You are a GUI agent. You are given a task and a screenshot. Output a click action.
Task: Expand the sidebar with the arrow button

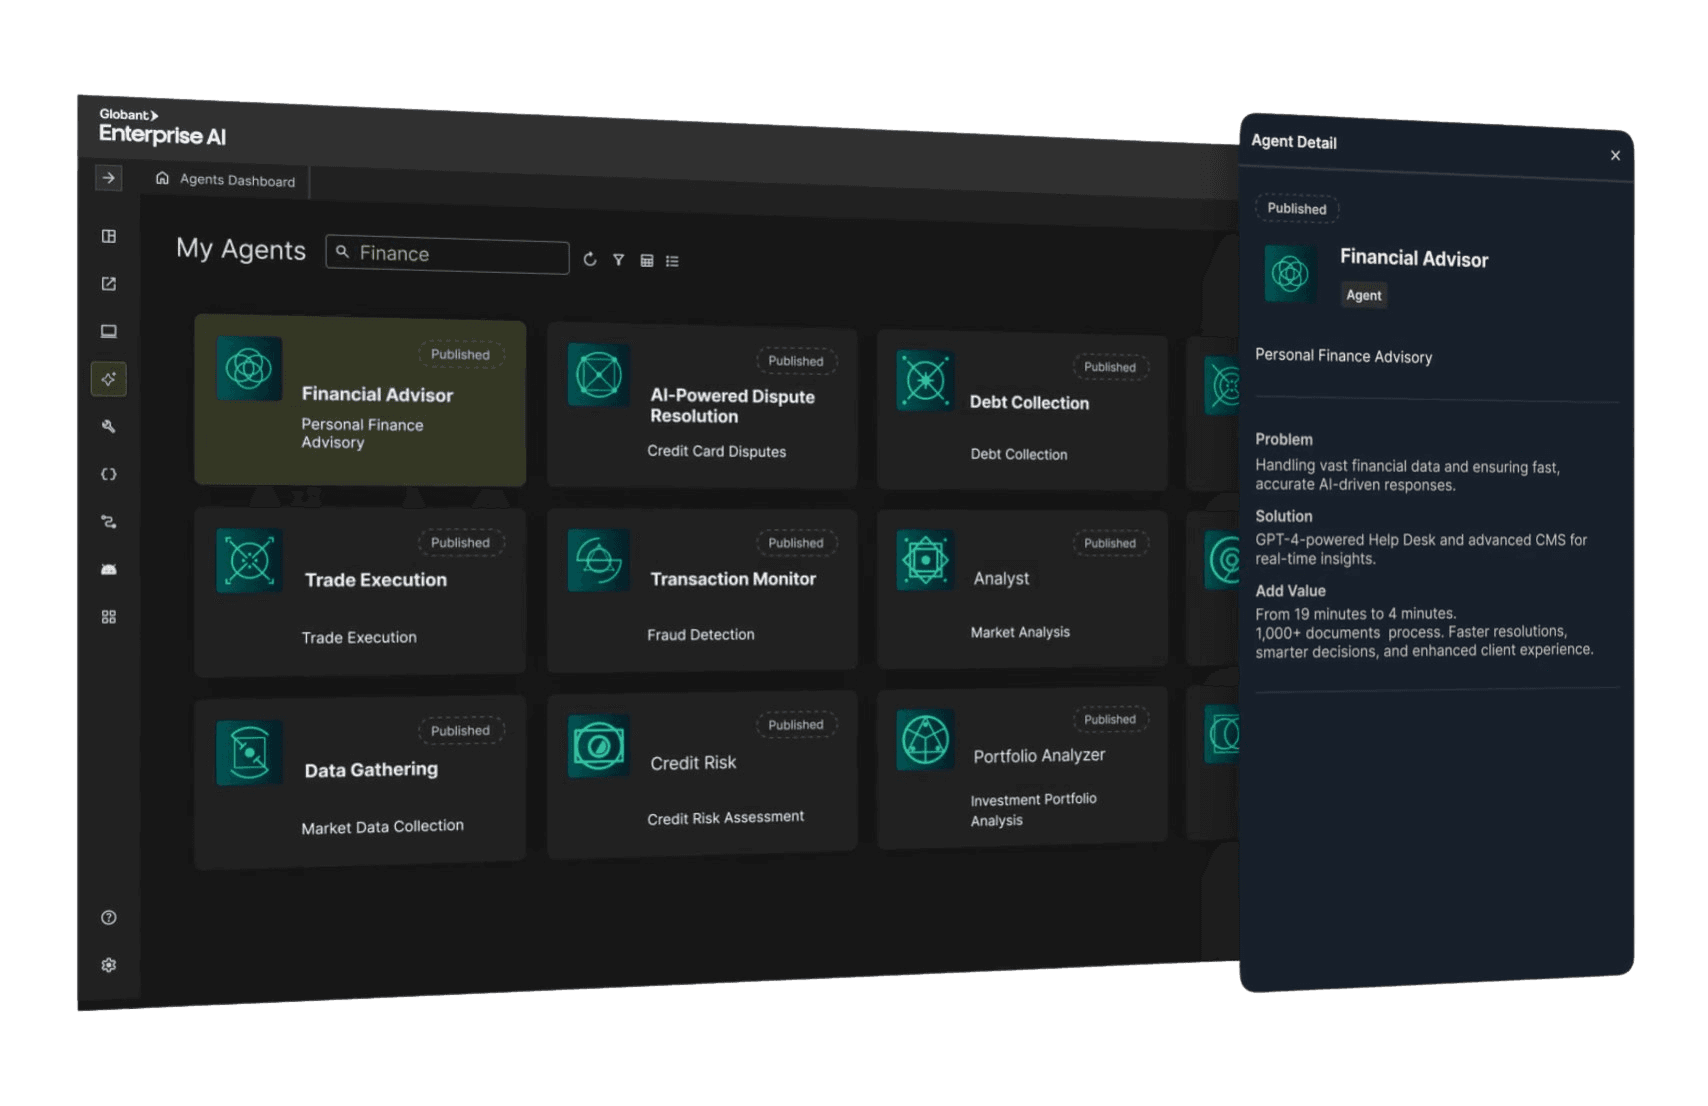coord(108,178)
